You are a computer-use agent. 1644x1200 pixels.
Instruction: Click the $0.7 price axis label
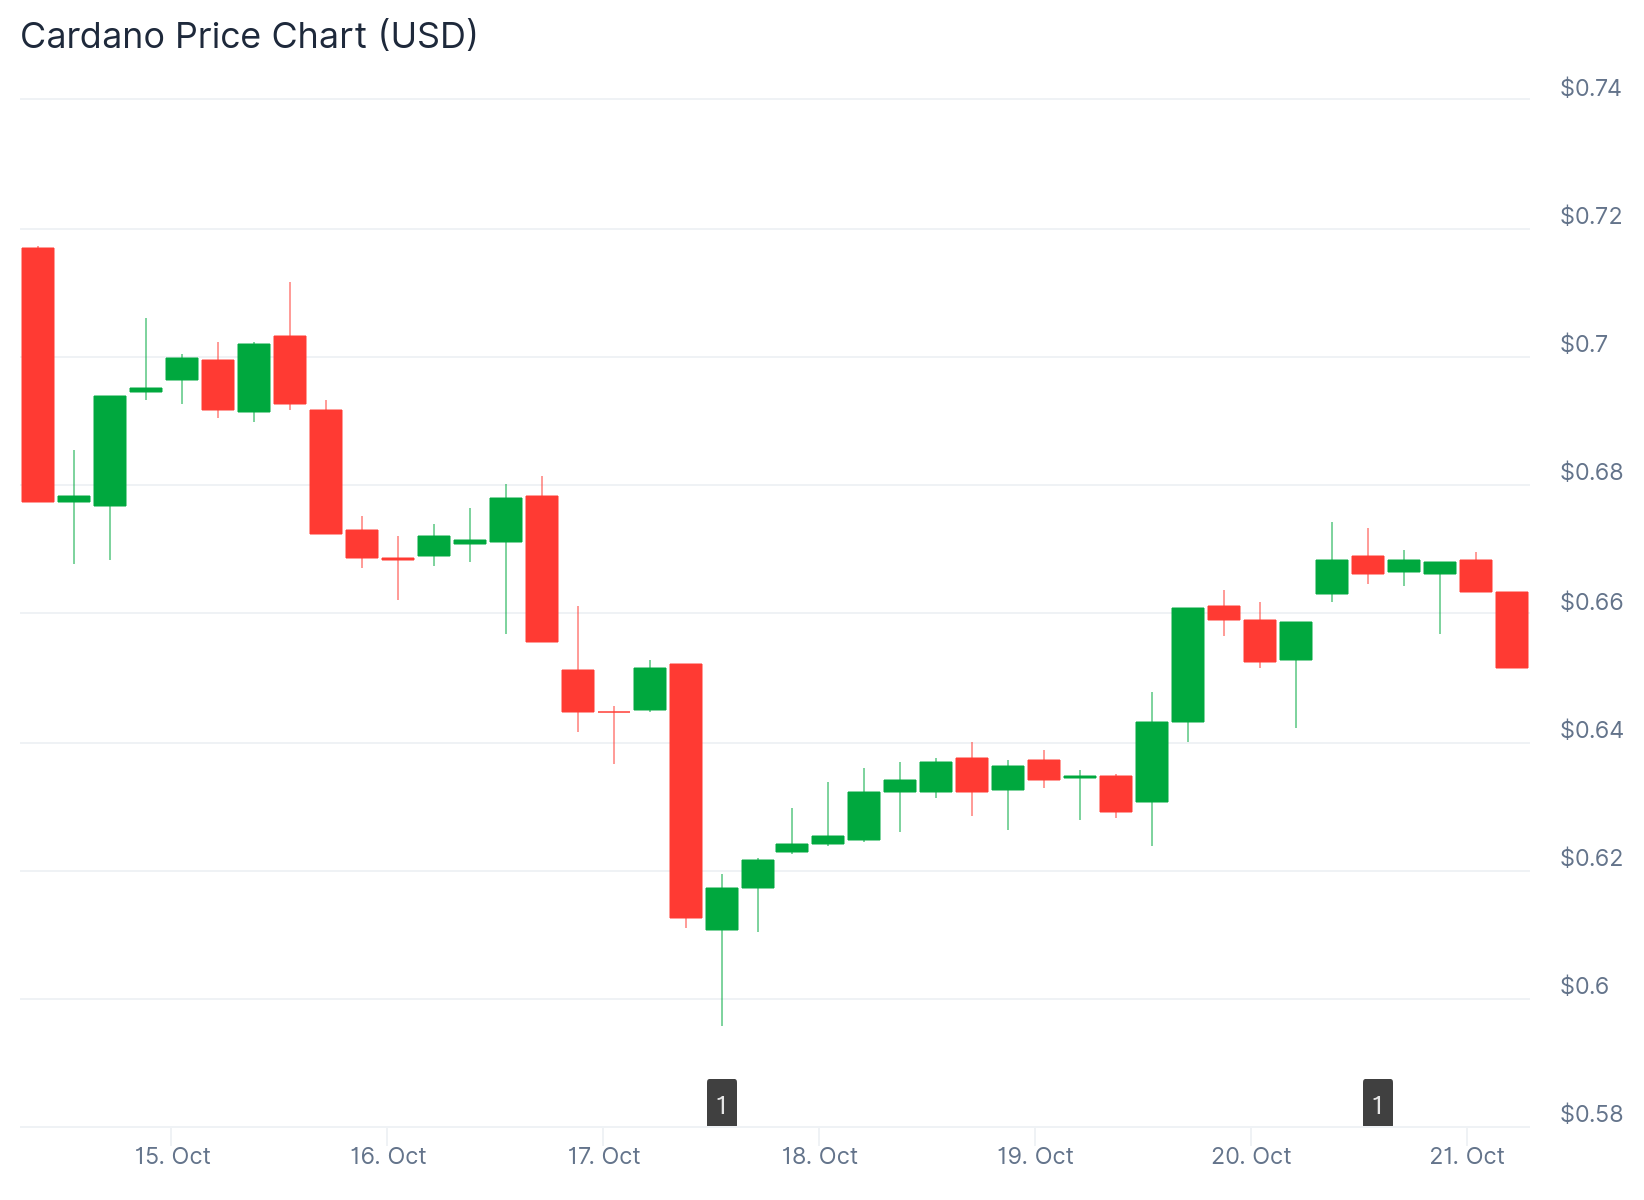[1584, 344]
